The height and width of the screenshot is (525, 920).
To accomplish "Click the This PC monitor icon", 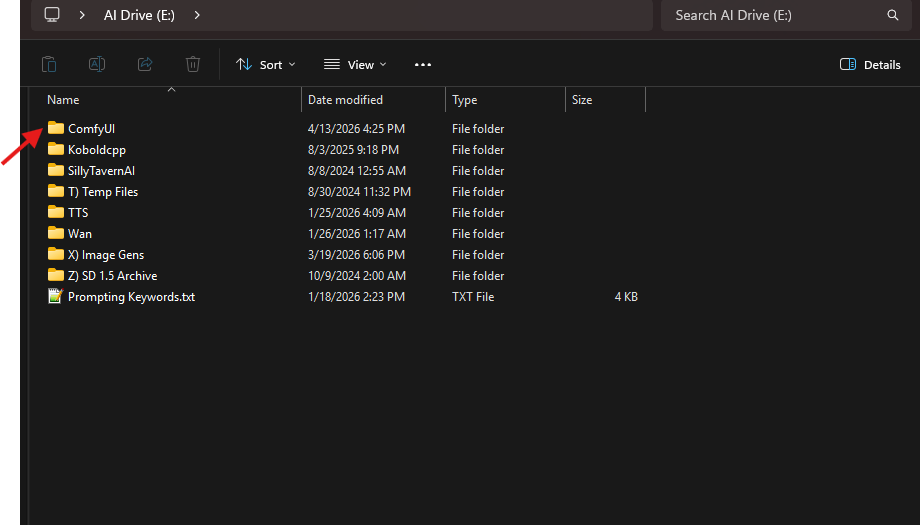I will [52, 15].
